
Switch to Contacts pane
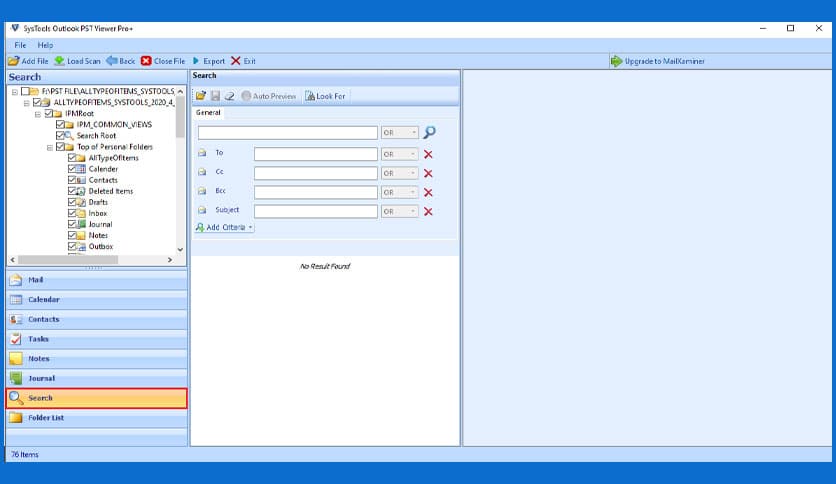pyautogui.click(x=97, y=319)
